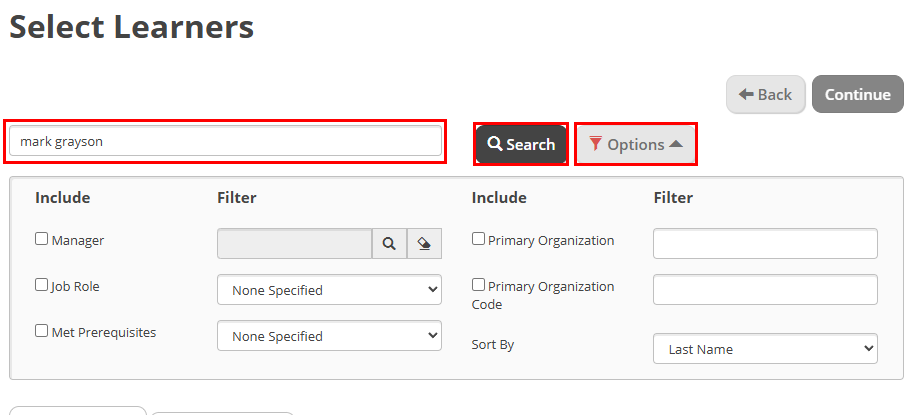Focus the Primary Organization filter text box

(765, 243)
